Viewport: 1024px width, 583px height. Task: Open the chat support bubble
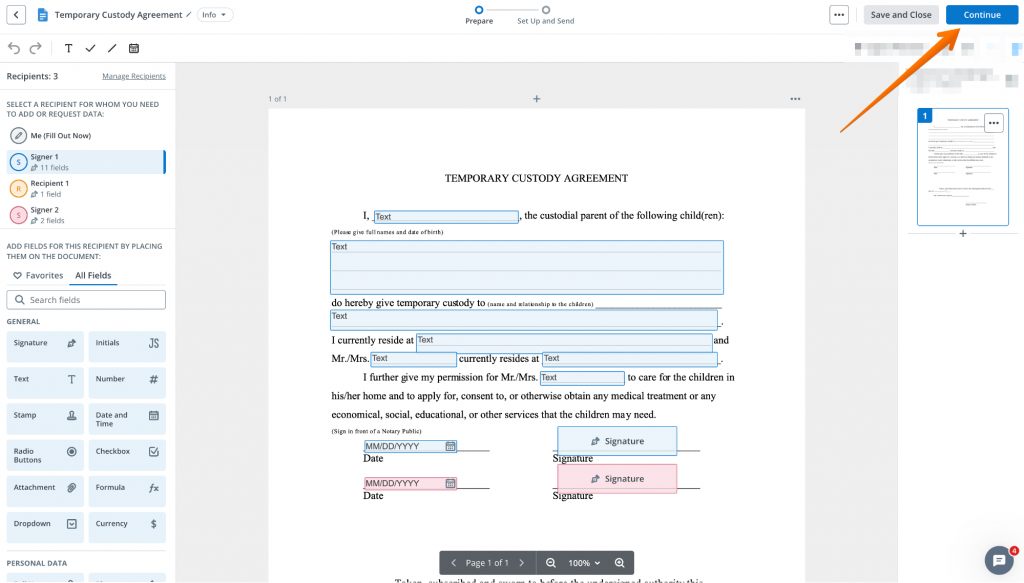point(999,560)
